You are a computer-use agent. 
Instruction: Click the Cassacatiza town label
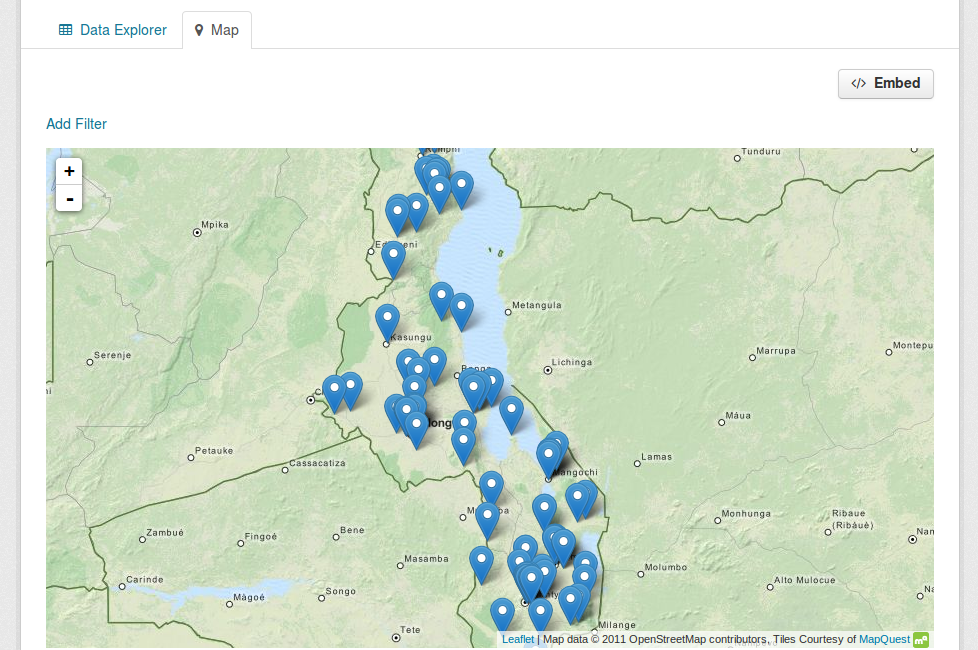tap(317, 463)
